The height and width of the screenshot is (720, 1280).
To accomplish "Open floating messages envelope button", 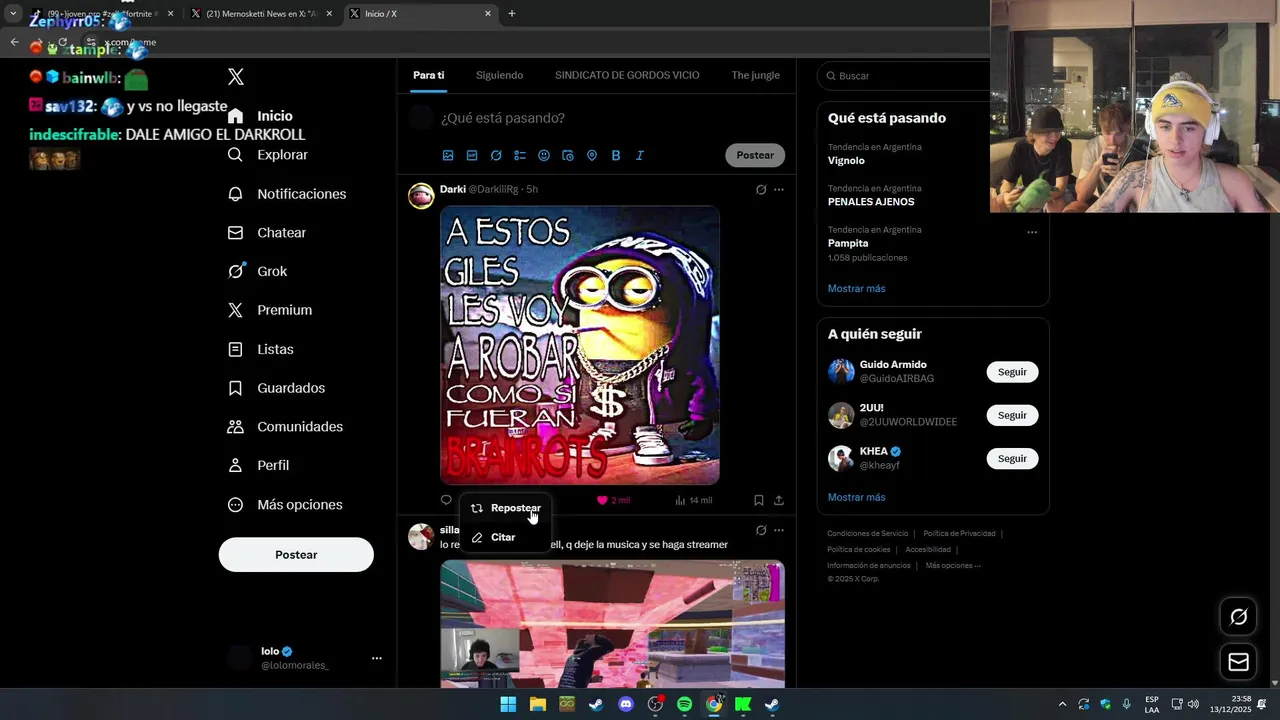I will pos(1238,662).
